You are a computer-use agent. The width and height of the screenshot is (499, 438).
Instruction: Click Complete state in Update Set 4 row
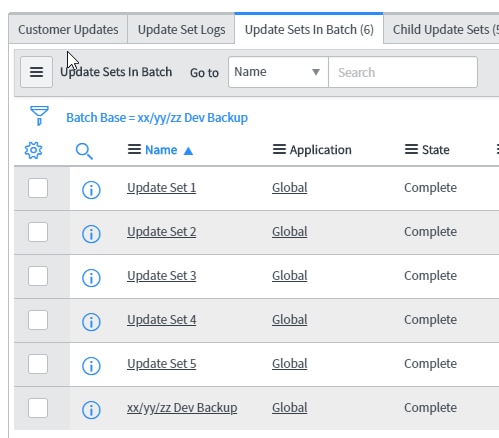coord(430,320)
